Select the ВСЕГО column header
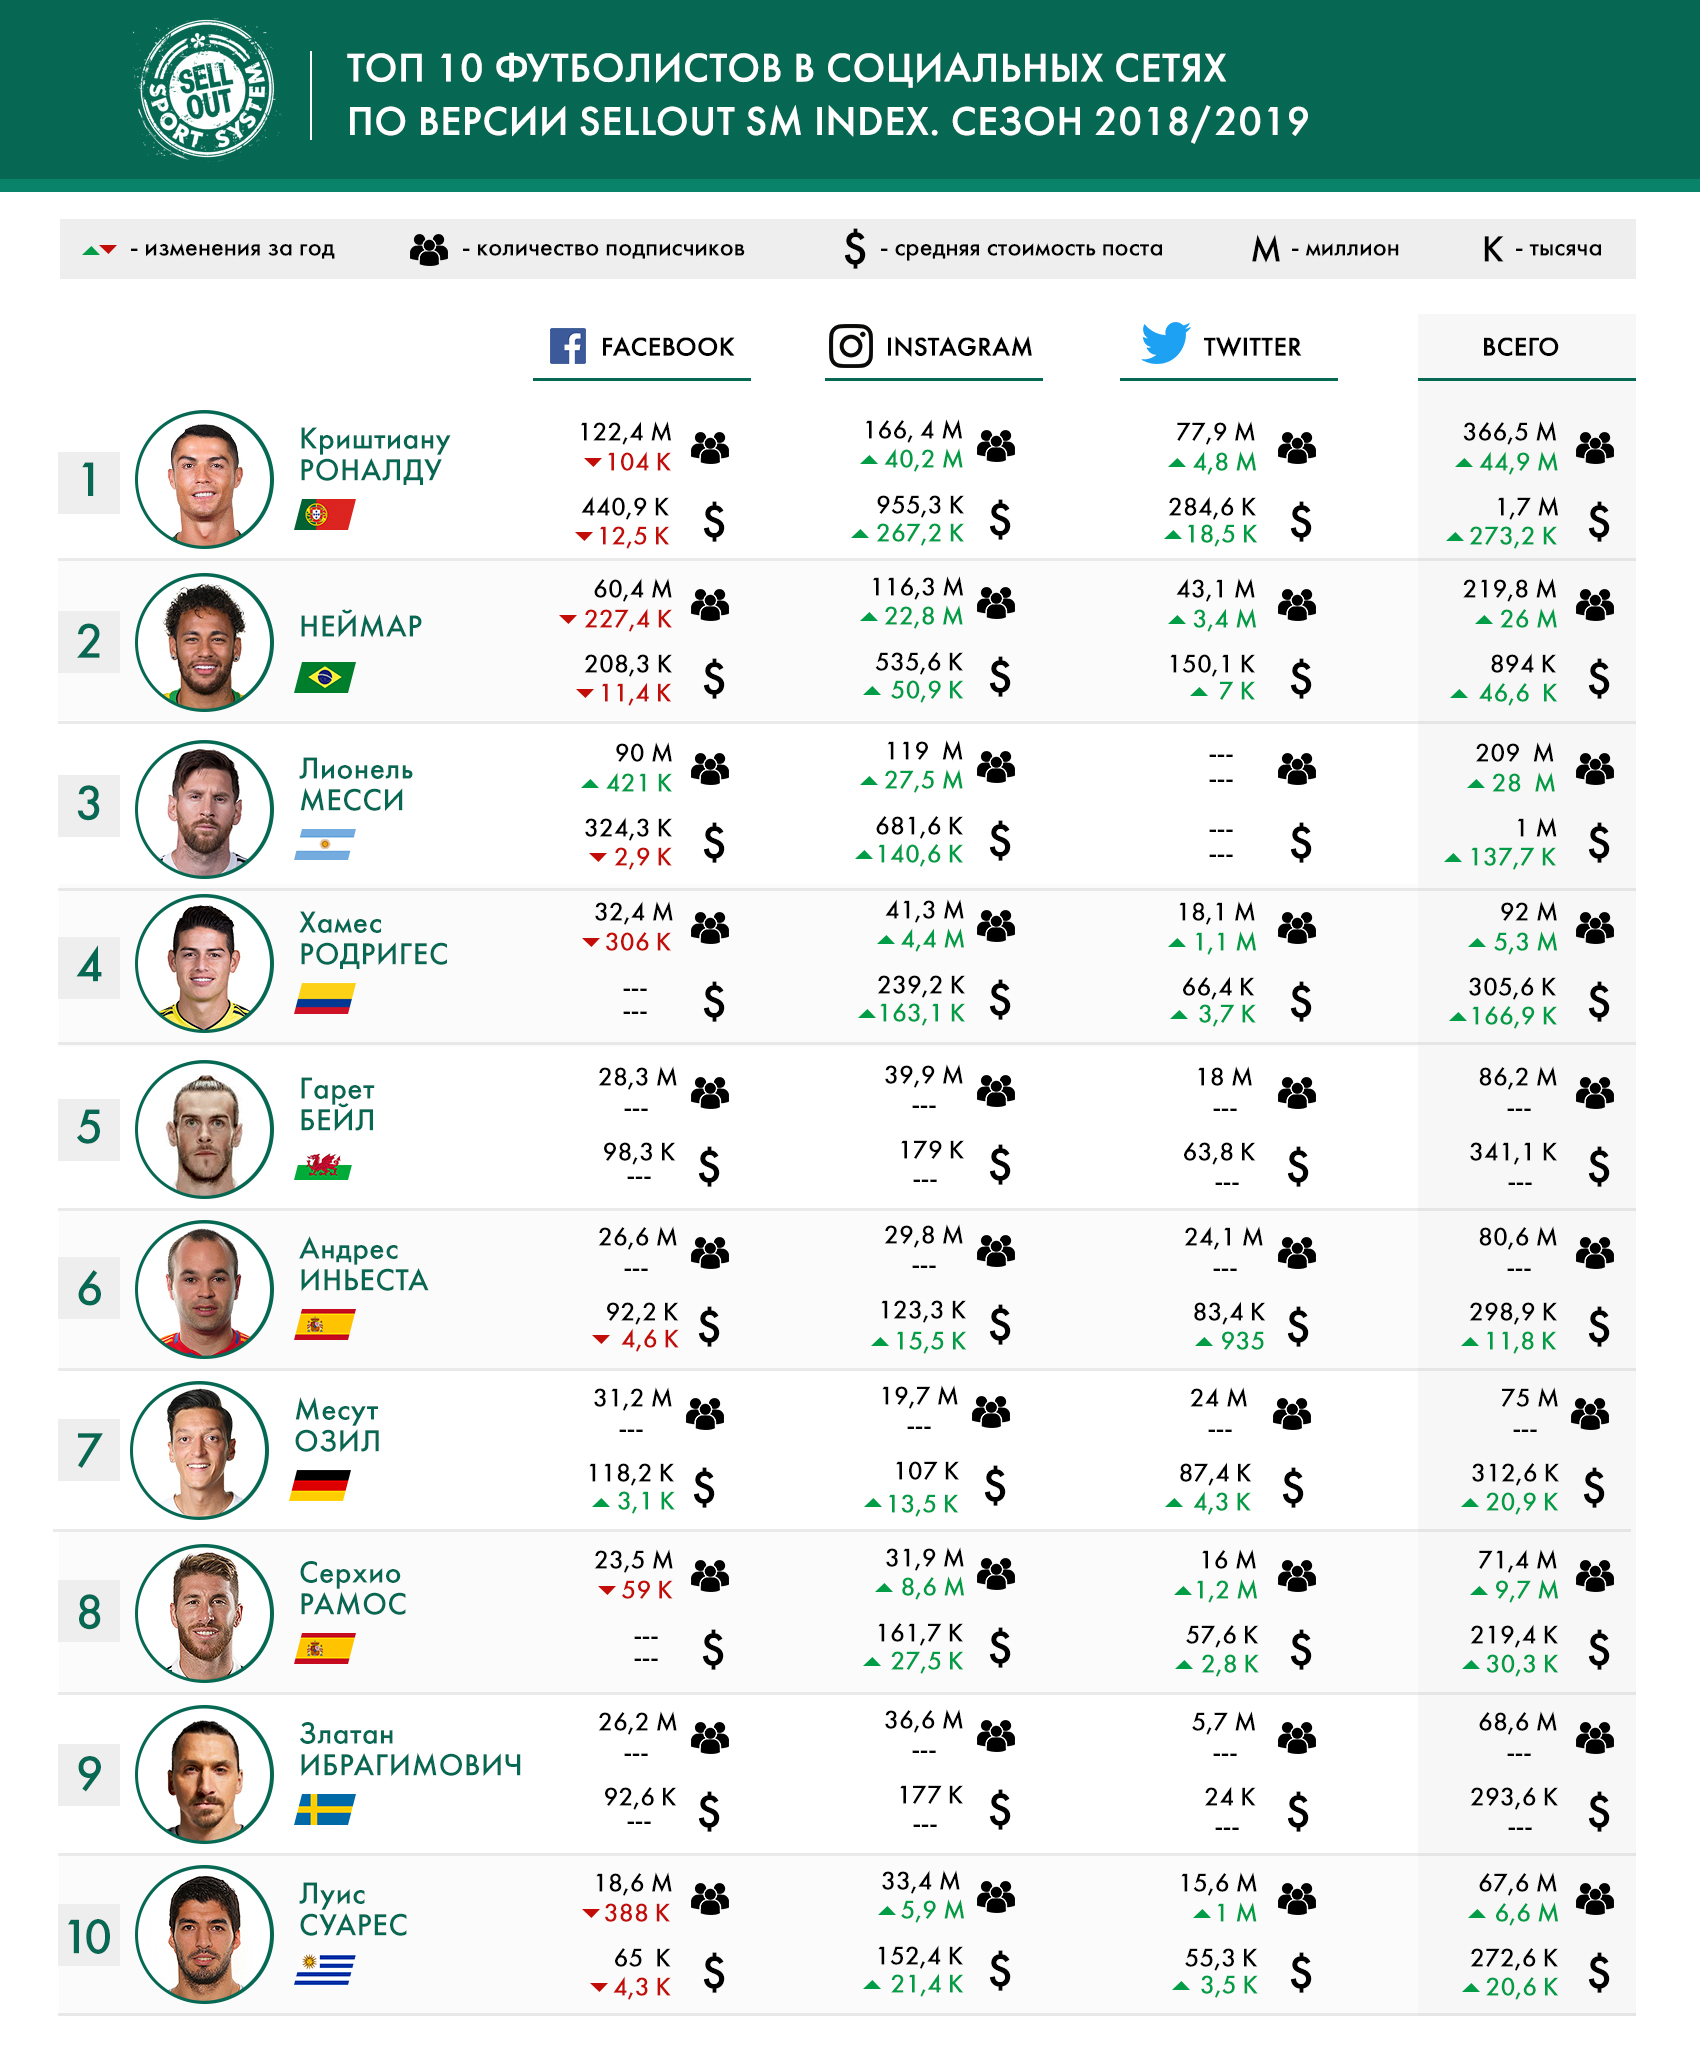This screenshot has width=1700, height=2050. pos(1526,347)
